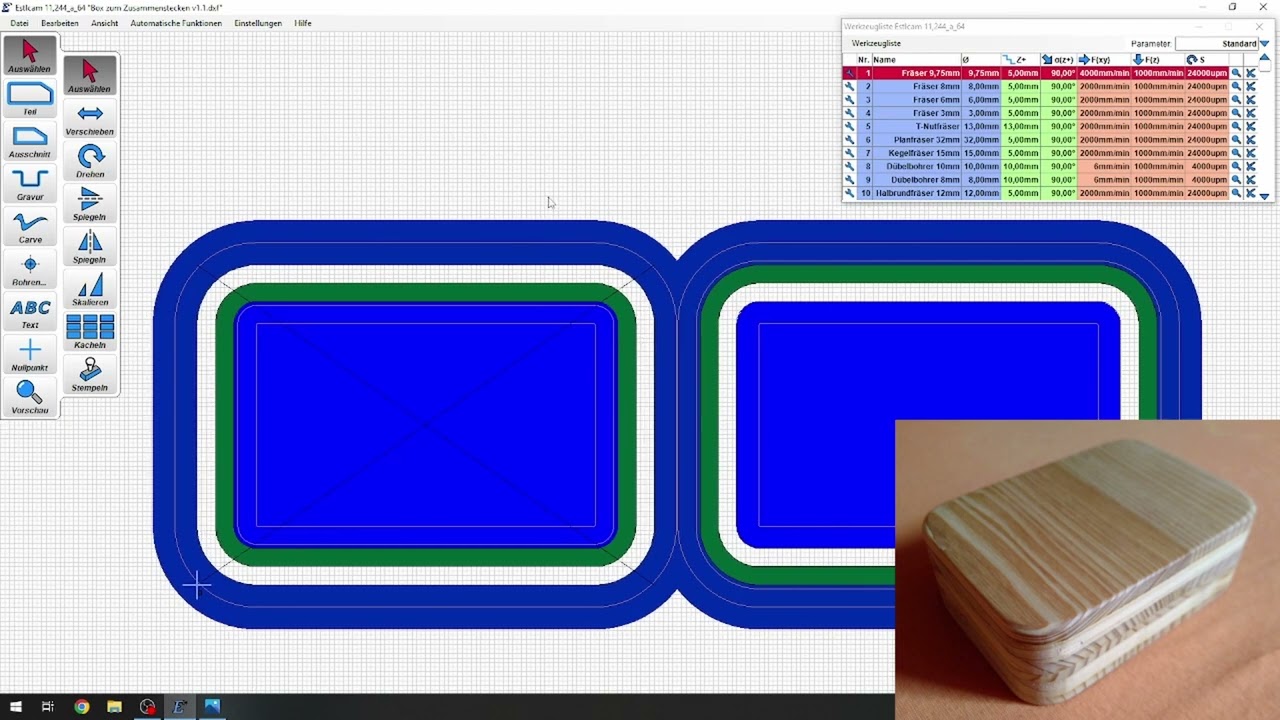Click the Z+ depth column header
The height and width of the screenshot is (720, 1280).
coord(1020,60)
